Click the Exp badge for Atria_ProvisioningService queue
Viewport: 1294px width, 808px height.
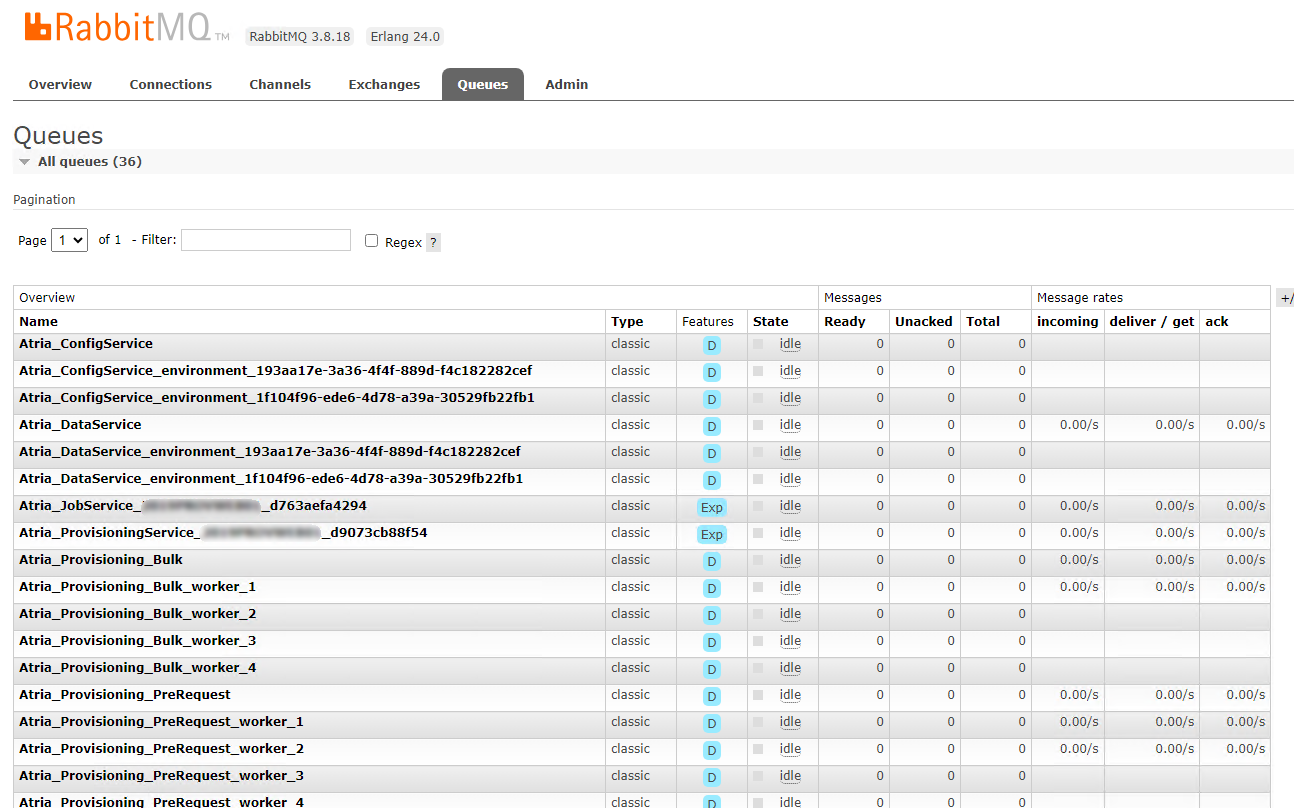coord(711,535)
